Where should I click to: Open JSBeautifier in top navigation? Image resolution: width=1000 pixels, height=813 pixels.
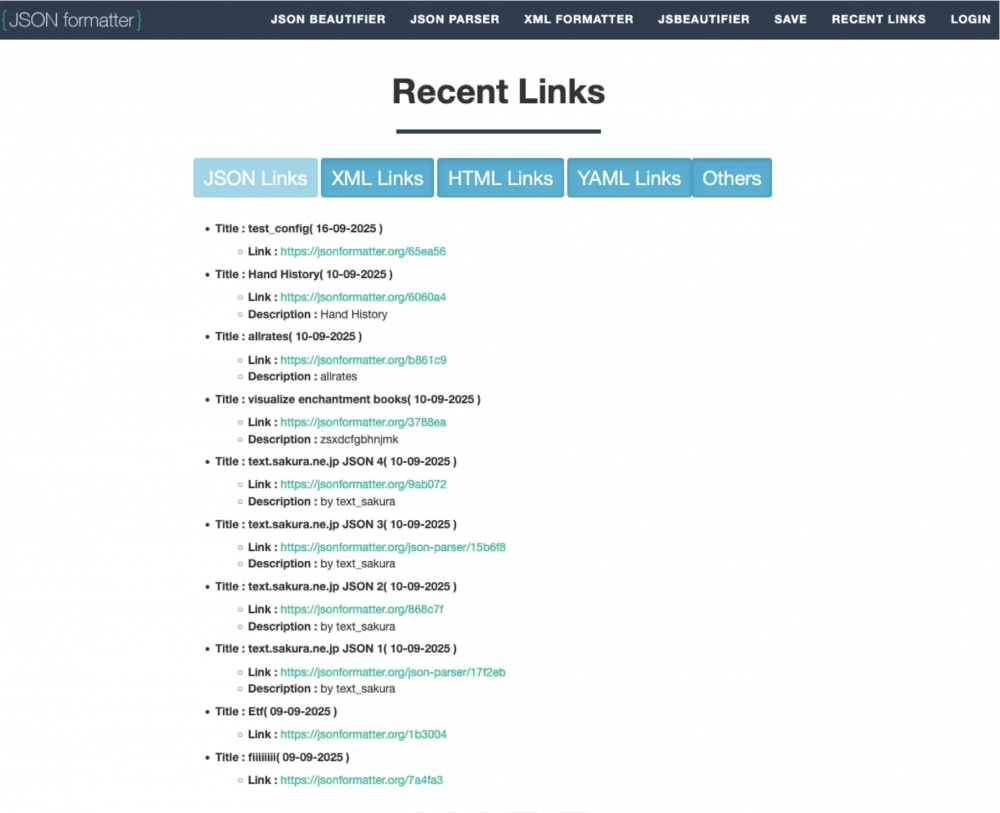703,19
